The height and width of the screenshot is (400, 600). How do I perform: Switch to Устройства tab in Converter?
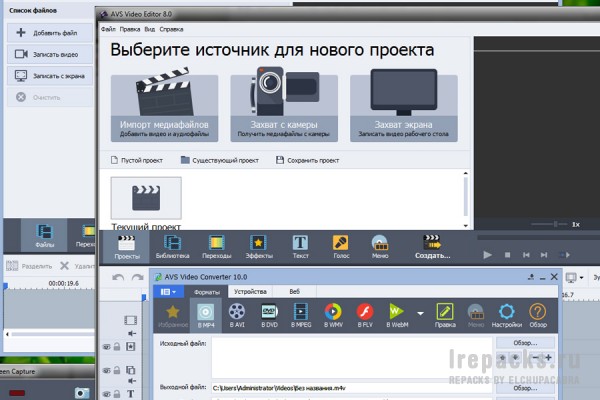point(250,292)
